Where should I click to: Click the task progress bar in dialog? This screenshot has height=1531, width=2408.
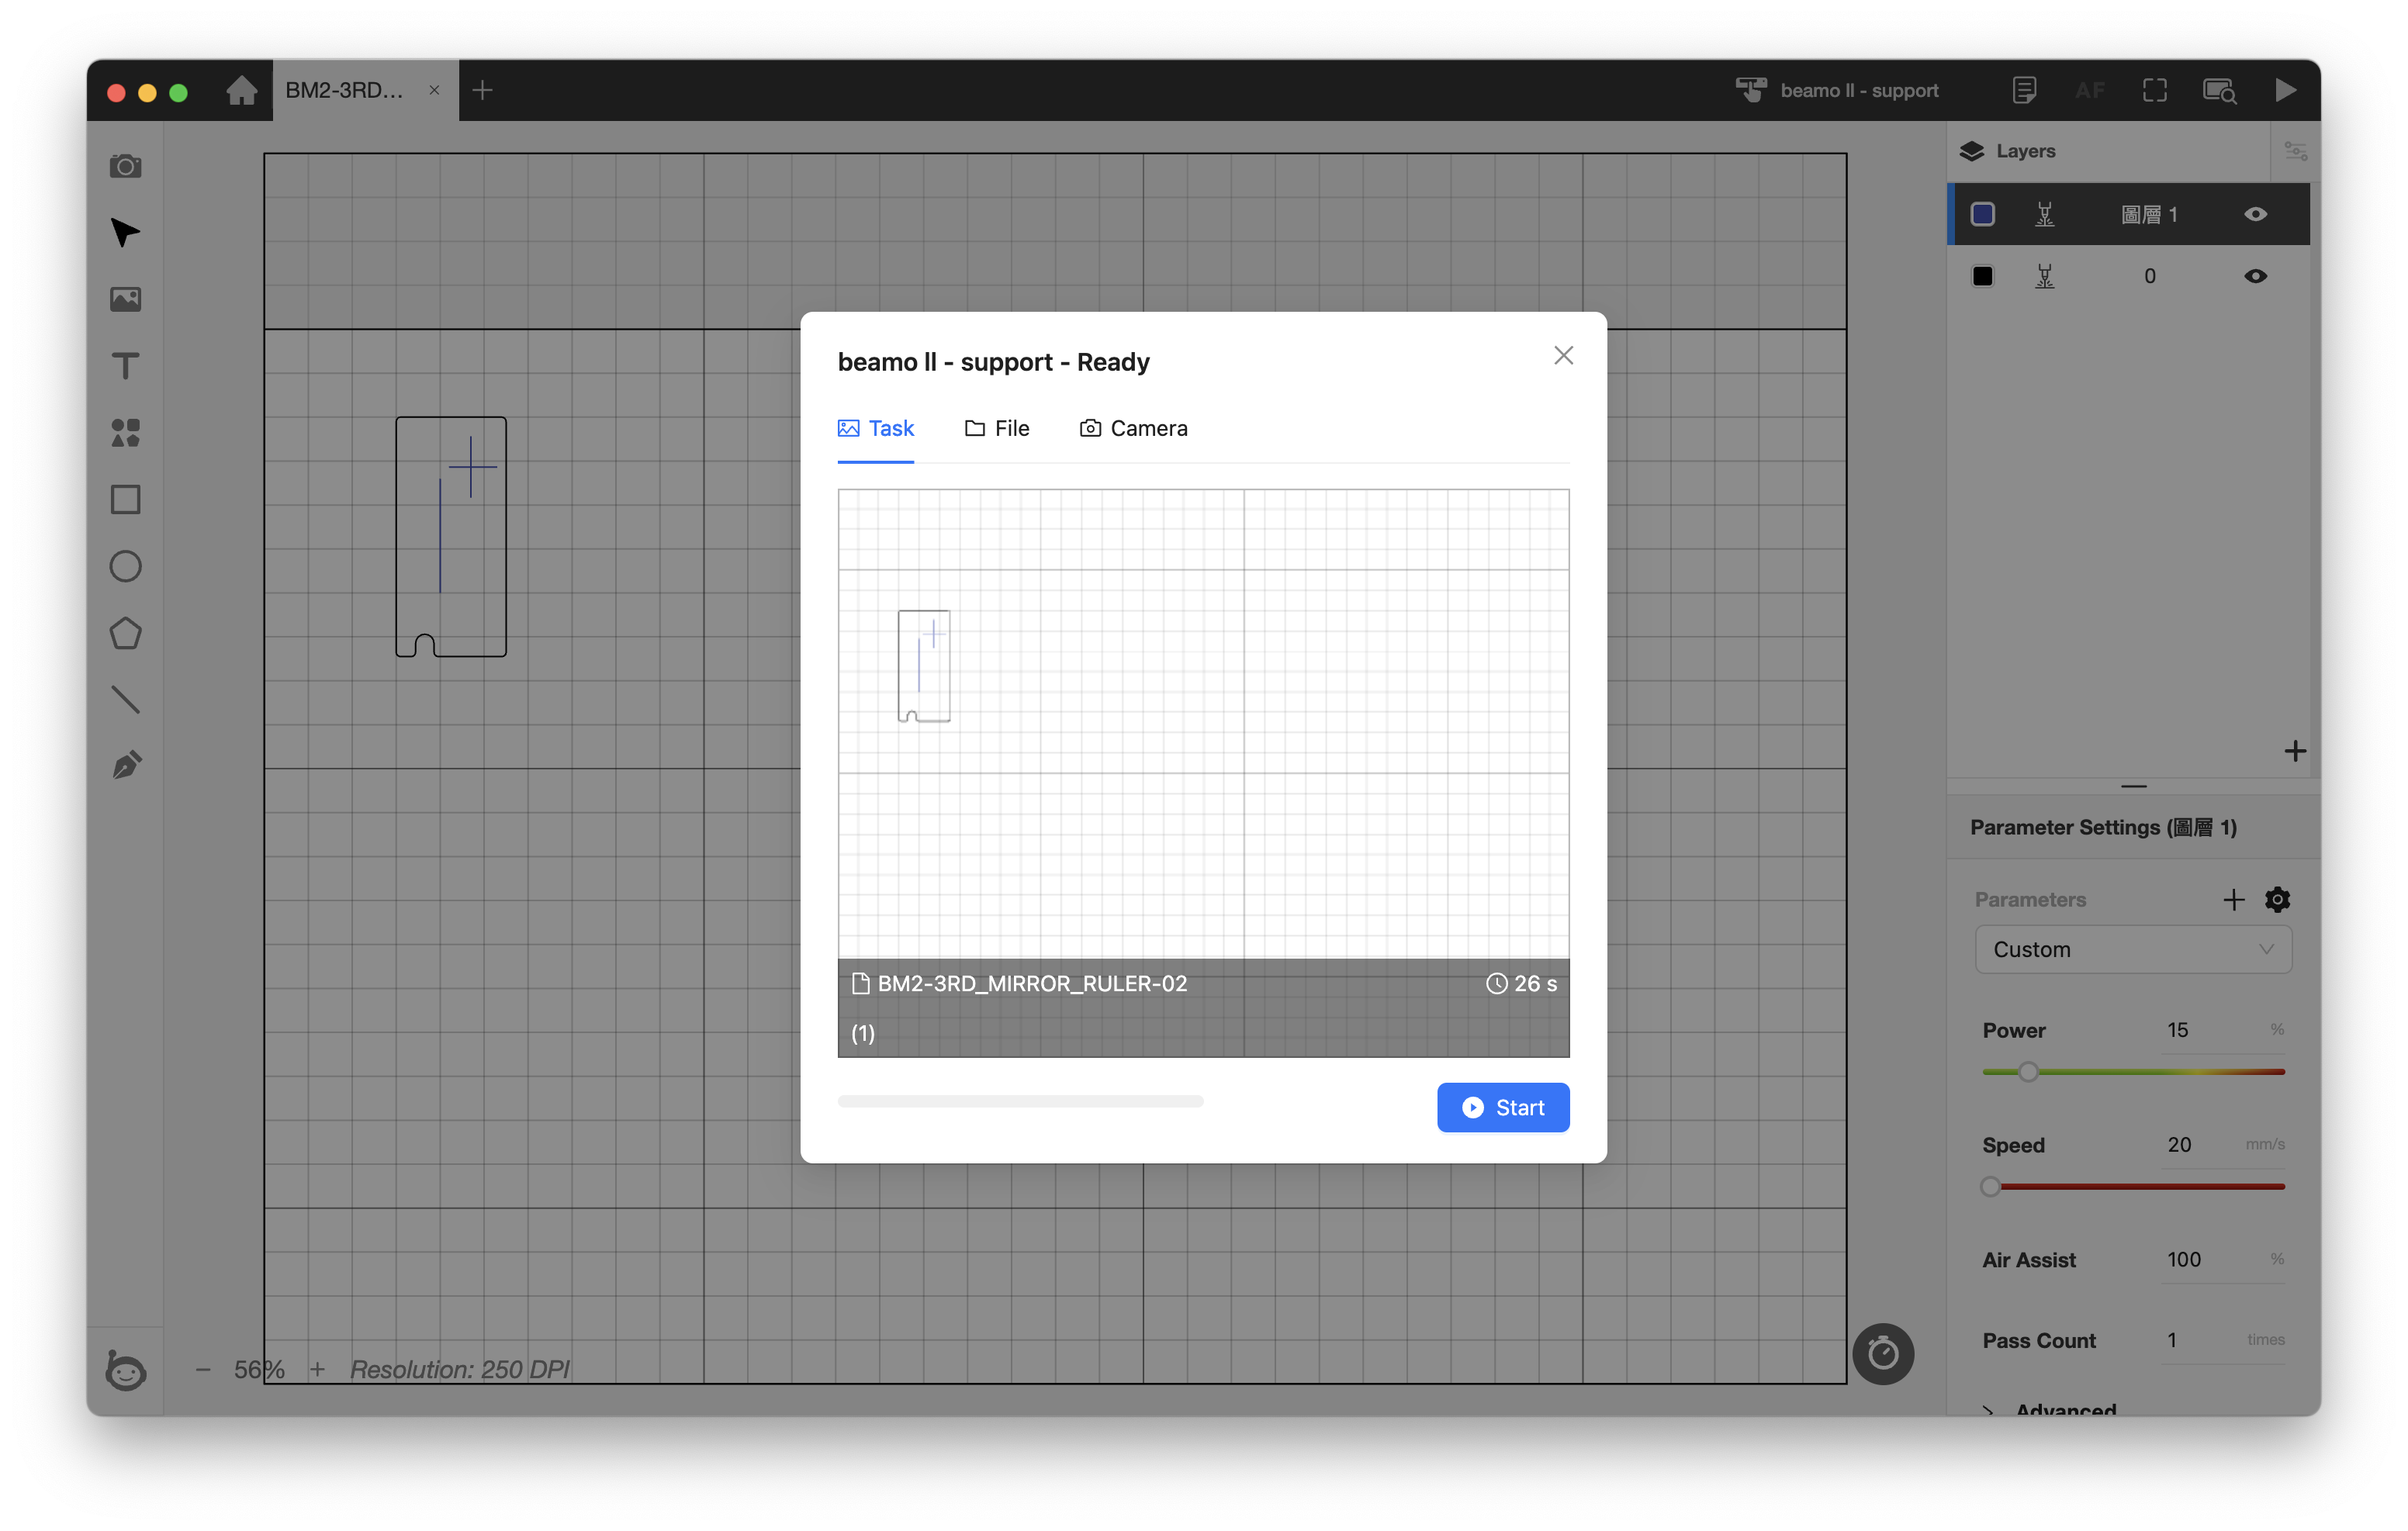click(x=1020, y=1101)
